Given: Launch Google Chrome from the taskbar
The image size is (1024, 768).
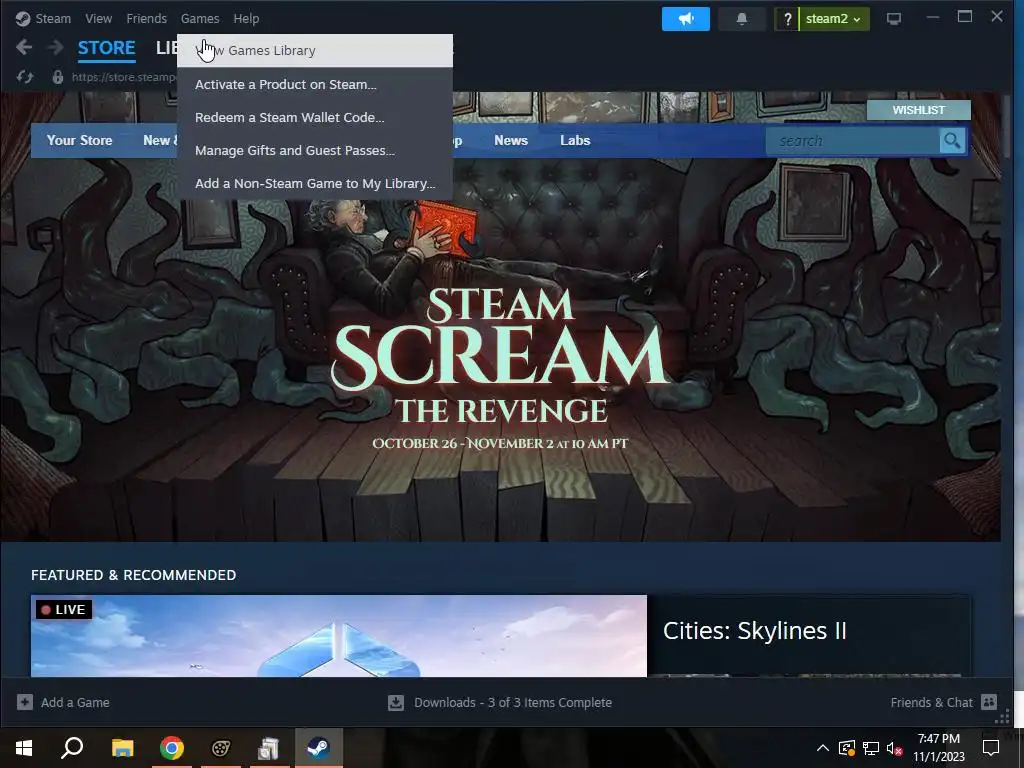Looking at the screenshot, I should pyautogui.click(x=172, y=748).
